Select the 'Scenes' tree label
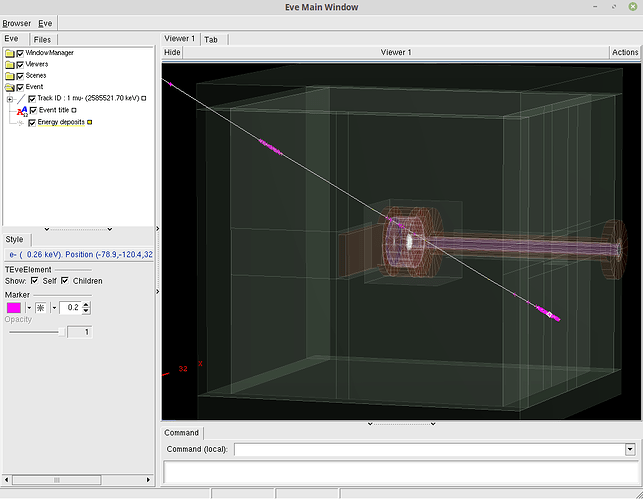This screenshot has height=499, width=643. click(36, 75)
